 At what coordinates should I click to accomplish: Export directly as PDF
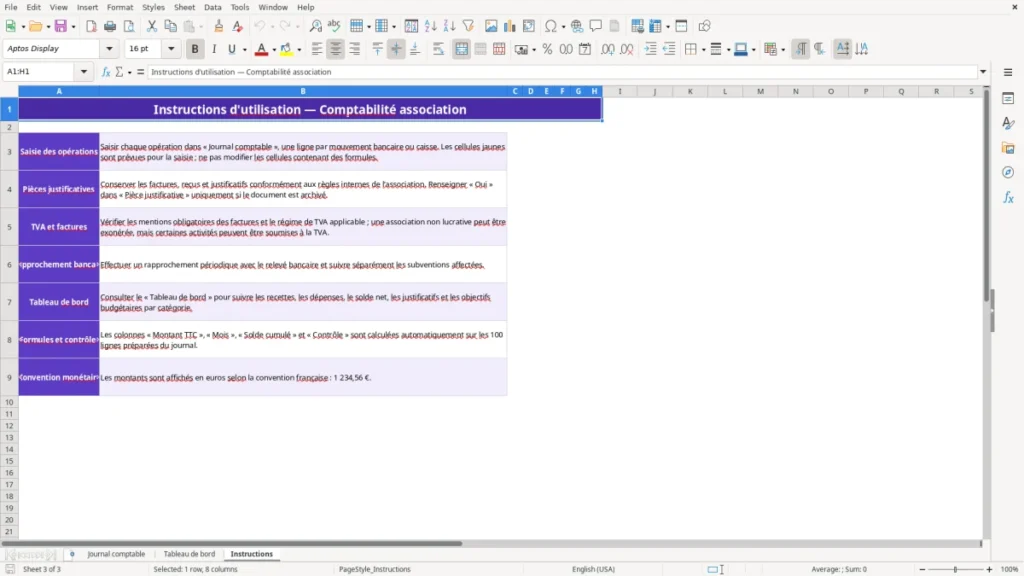click(x=91, y=26)
